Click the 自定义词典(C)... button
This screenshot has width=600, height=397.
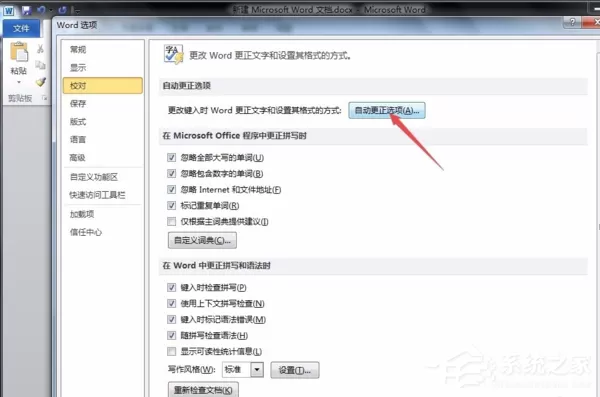pos(202,240)
